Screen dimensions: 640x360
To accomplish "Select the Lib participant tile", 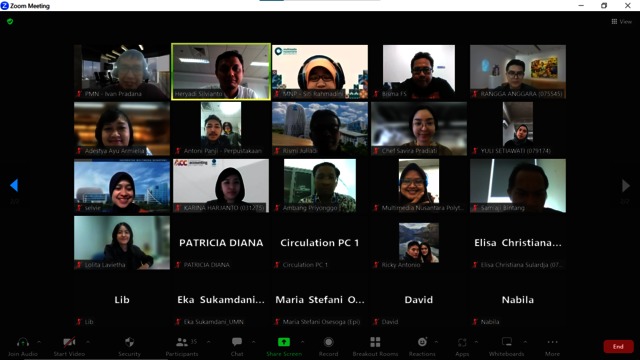I will pos(122,300).
